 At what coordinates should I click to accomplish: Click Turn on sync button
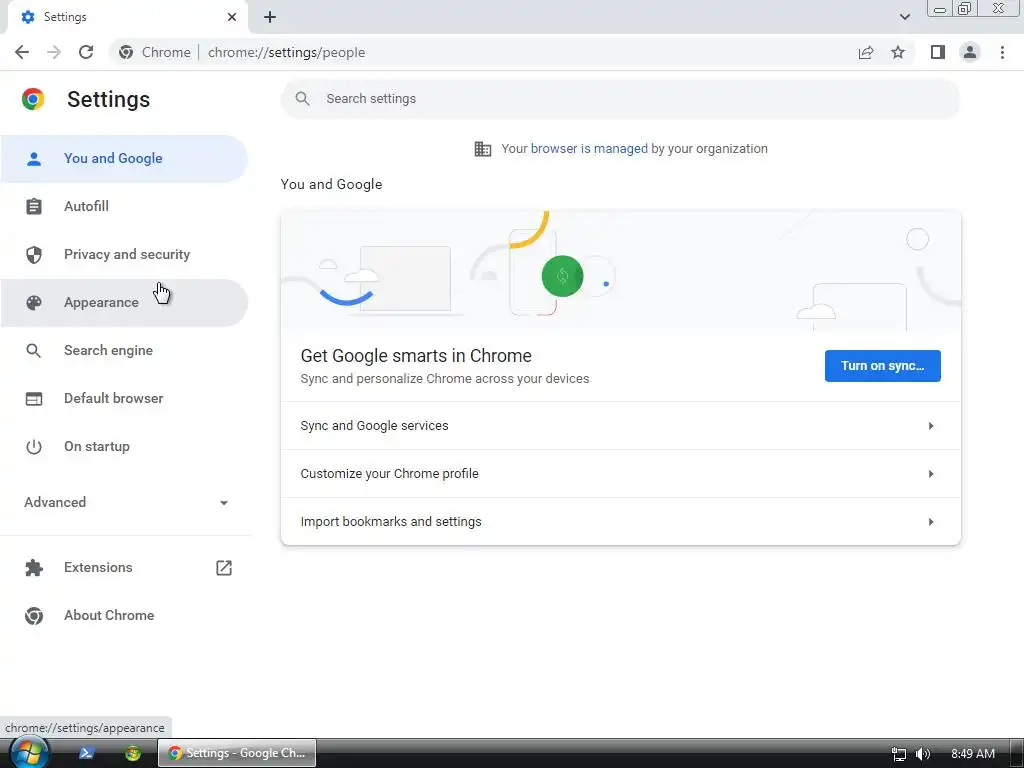pos(882,366)
